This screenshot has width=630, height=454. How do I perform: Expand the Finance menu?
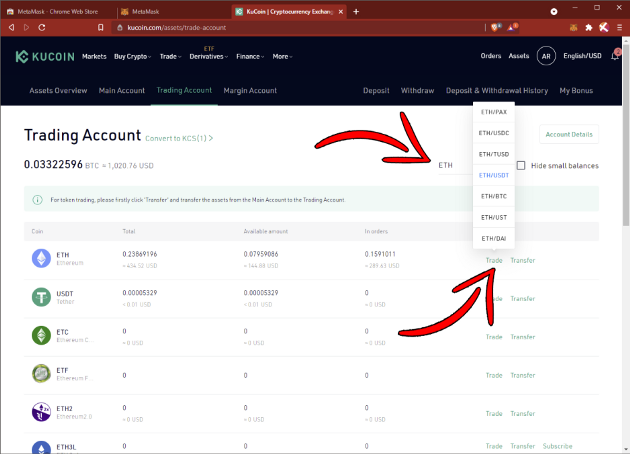tap(250, 57)
